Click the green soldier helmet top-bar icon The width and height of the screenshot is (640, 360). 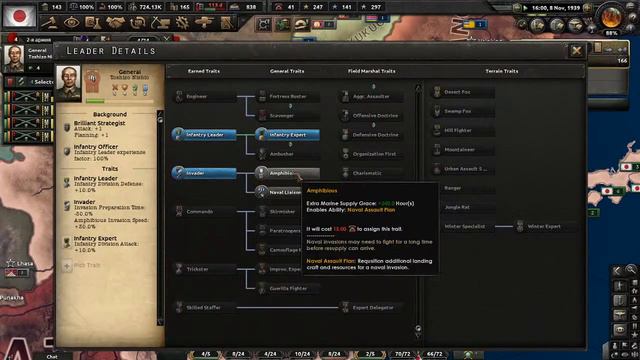[282, 25]
